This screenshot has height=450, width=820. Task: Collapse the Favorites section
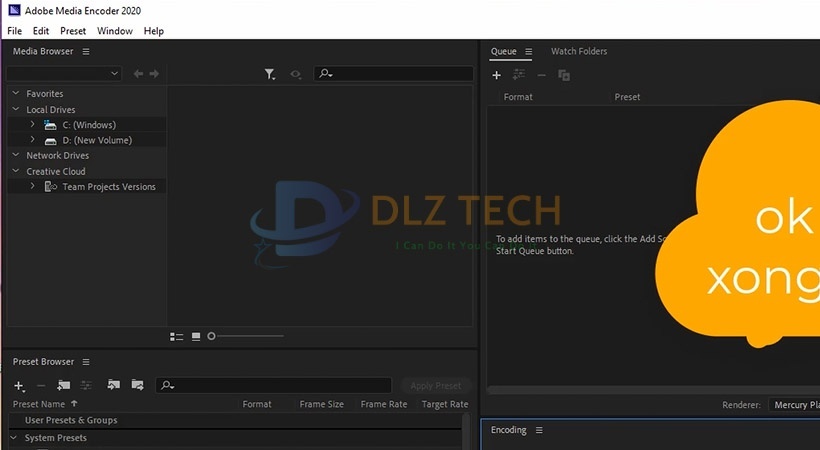pyautogui.click(x=16, y=93)
